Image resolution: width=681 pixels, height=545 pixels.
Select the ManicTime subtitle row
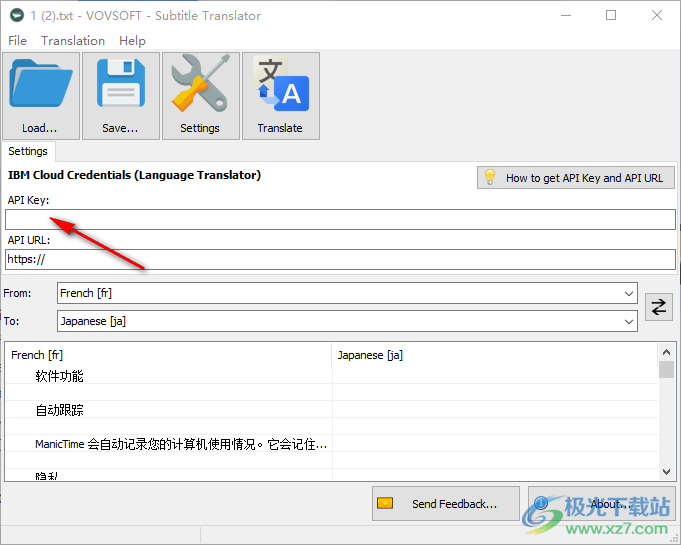[332, 444]
